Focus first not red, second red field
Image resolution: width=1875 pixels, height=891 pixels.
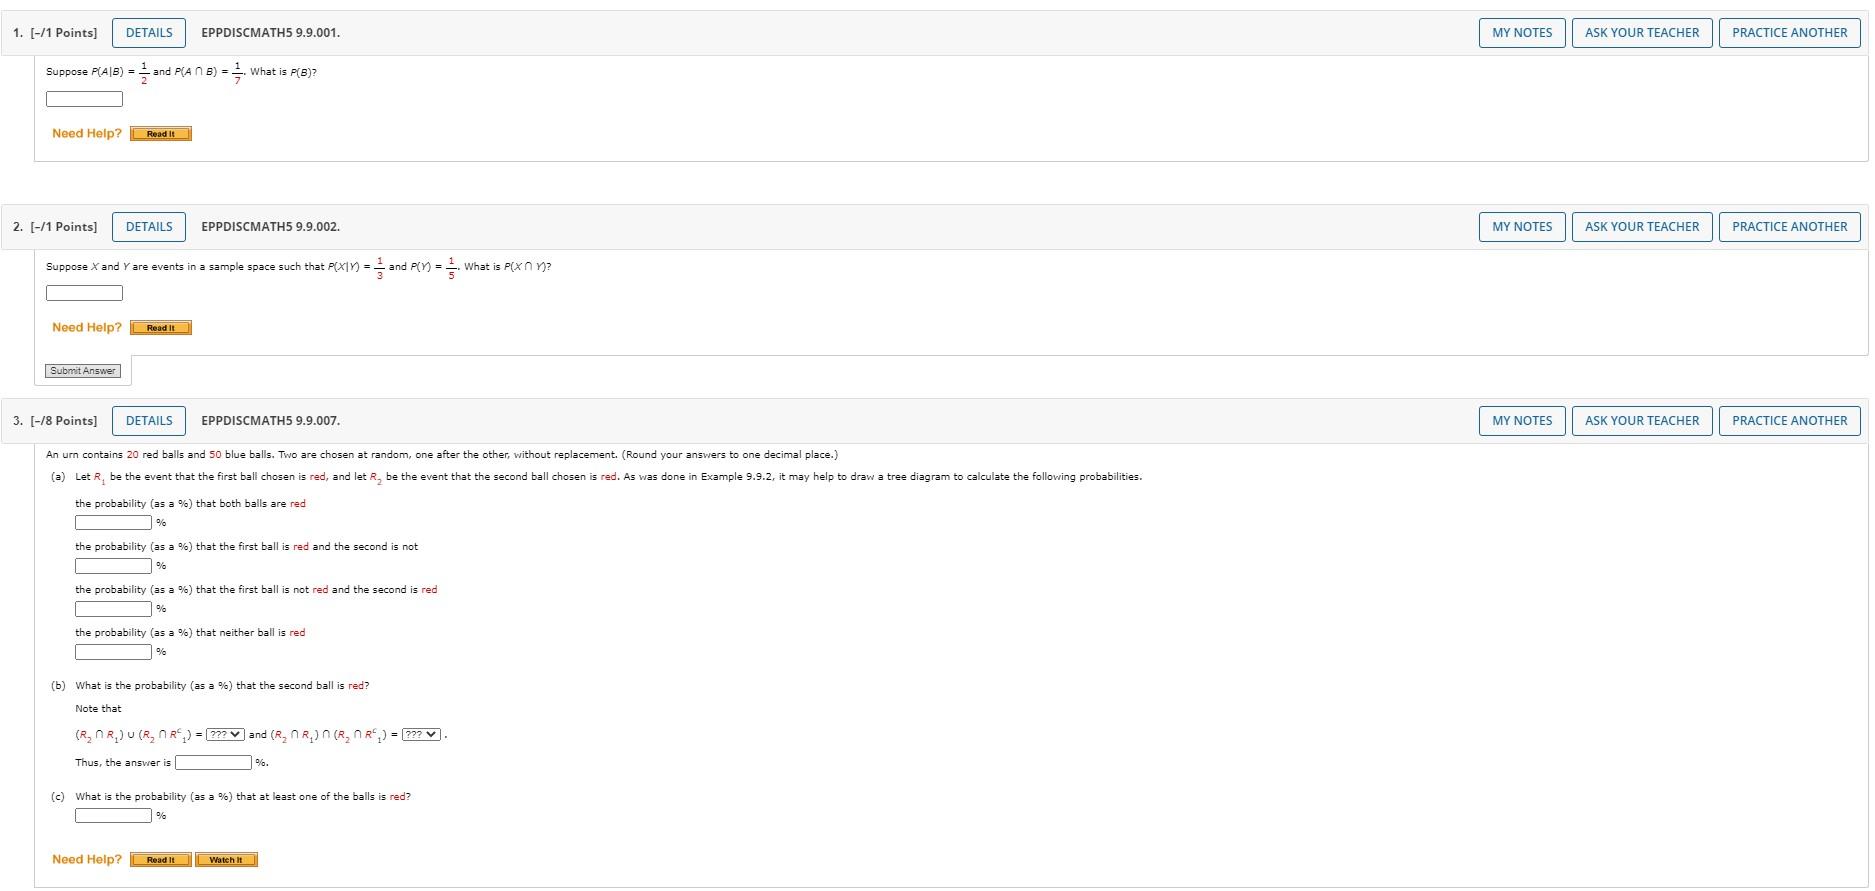point(113,608)
